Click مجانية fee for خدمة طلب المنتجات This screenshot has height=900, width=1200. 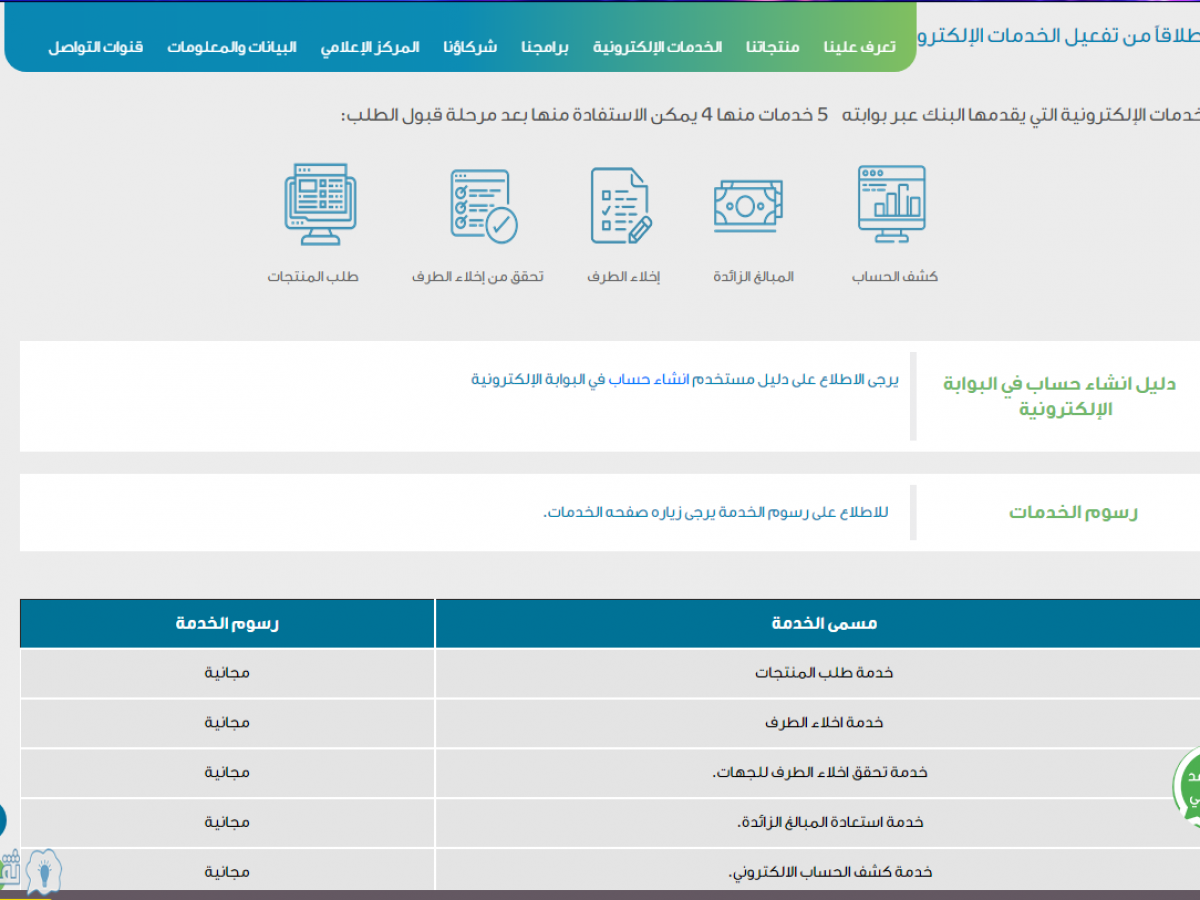227,673
